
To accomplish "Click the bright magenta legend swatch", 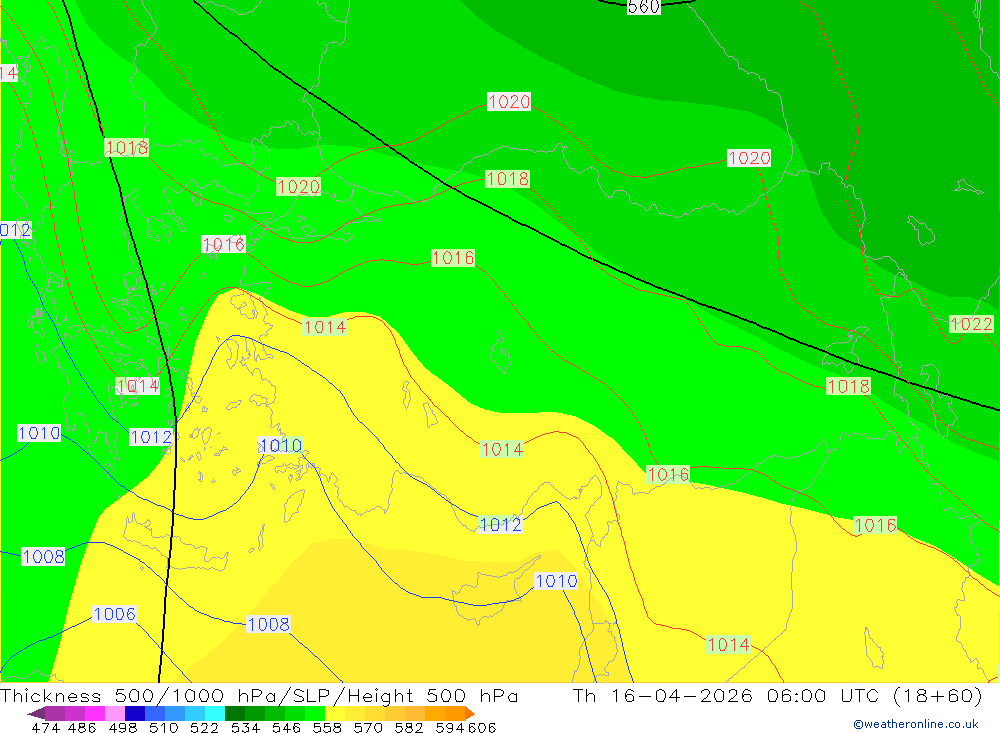I will pos(95,713).
